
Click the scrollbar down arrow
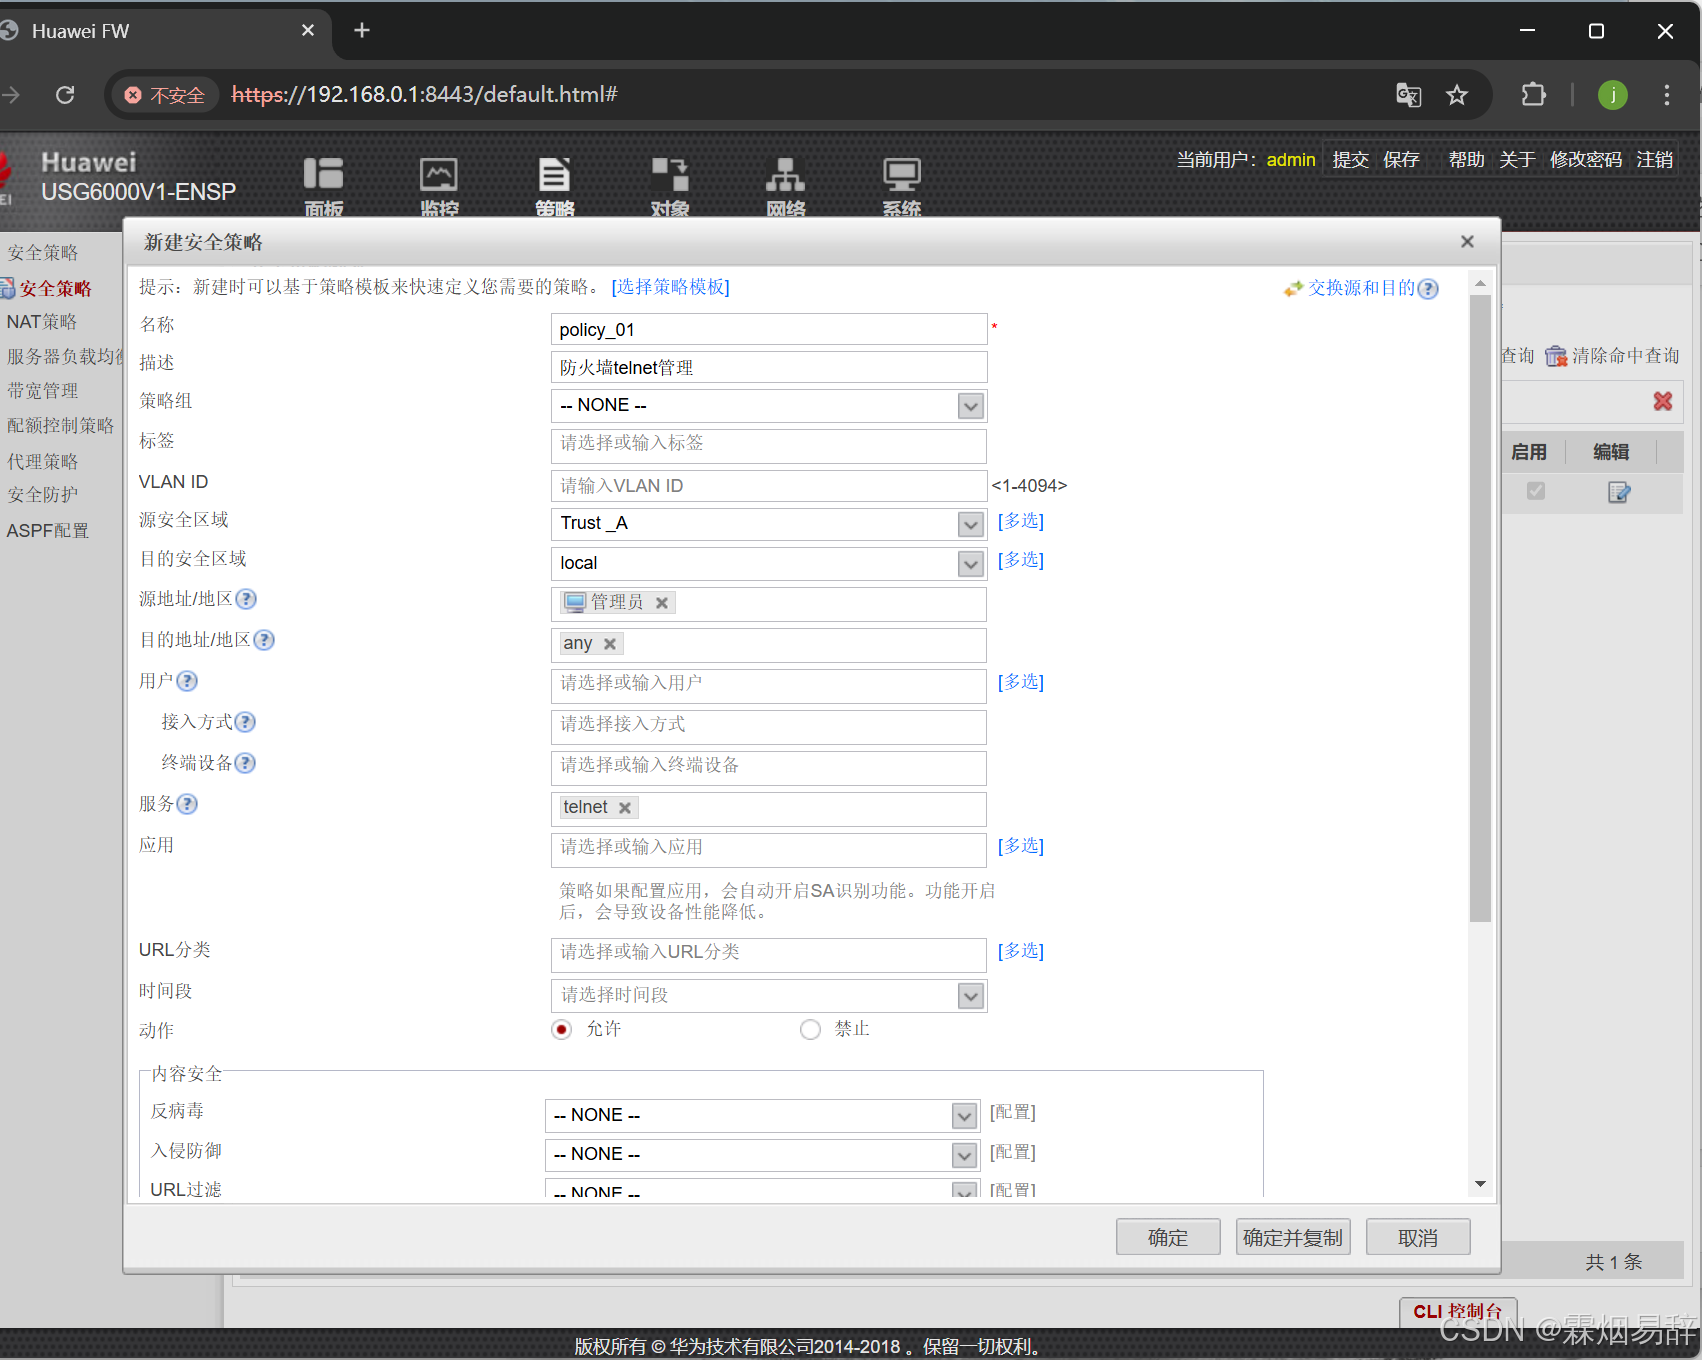tap(1480, 1184)
